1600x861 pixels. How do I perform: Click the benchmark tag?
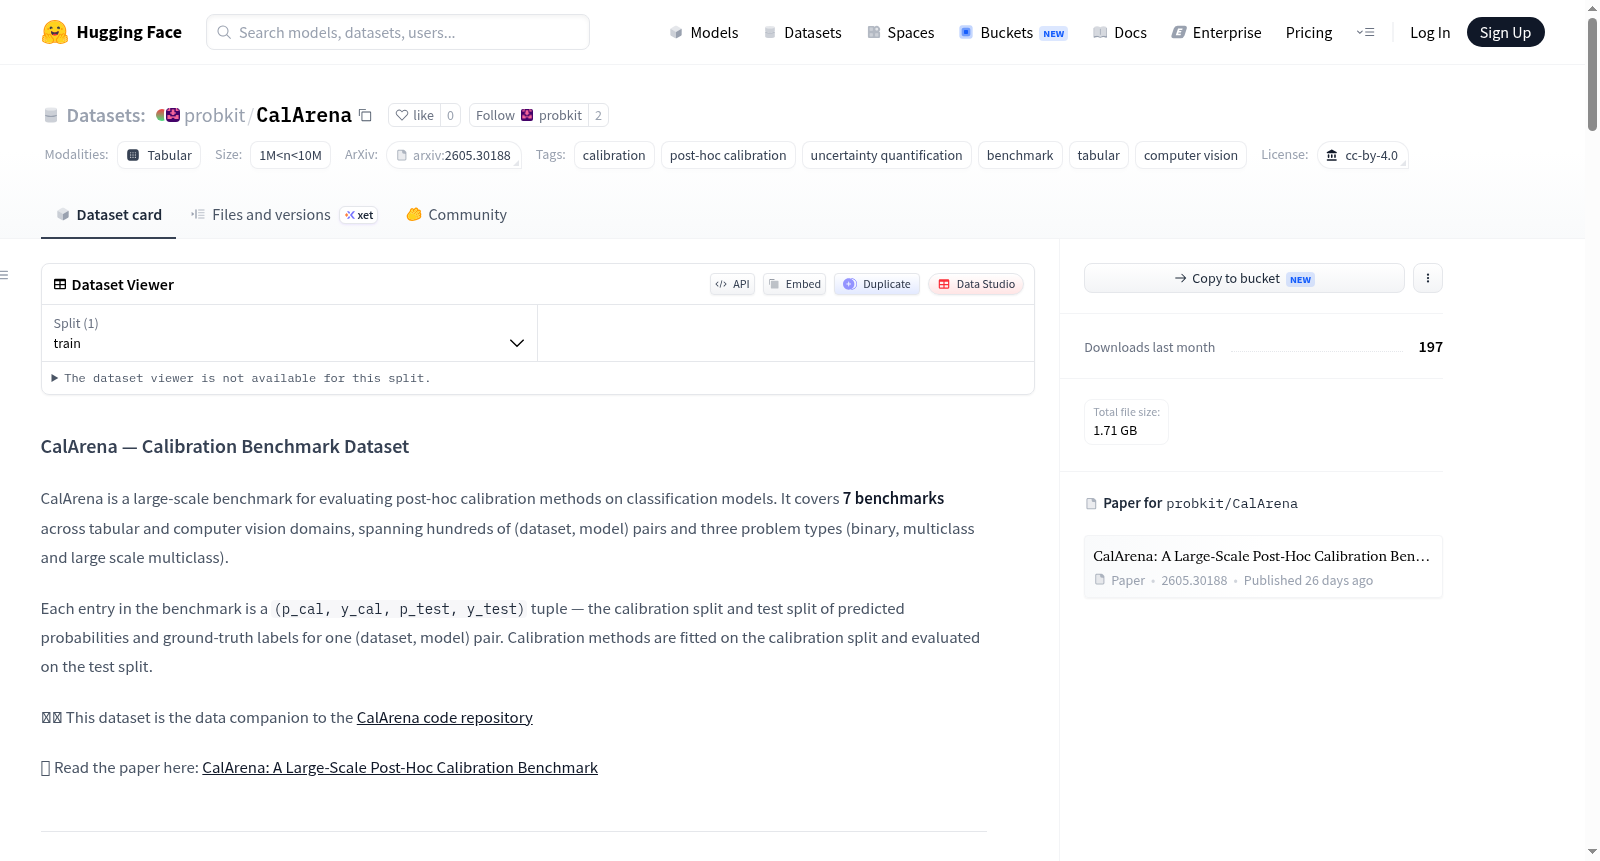(1020, 155)
